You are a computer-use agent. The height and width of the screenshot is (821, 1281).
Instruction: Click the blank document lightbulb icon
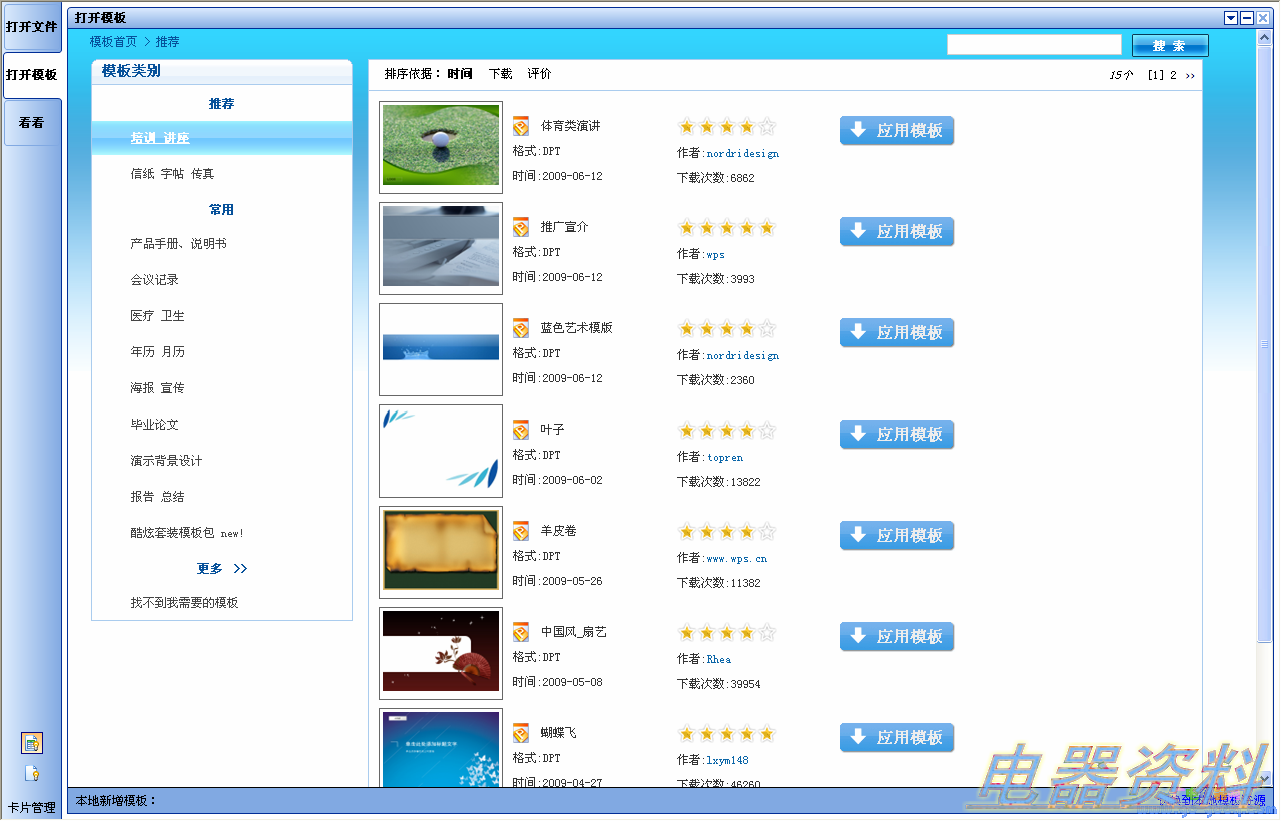click(32, 774)
